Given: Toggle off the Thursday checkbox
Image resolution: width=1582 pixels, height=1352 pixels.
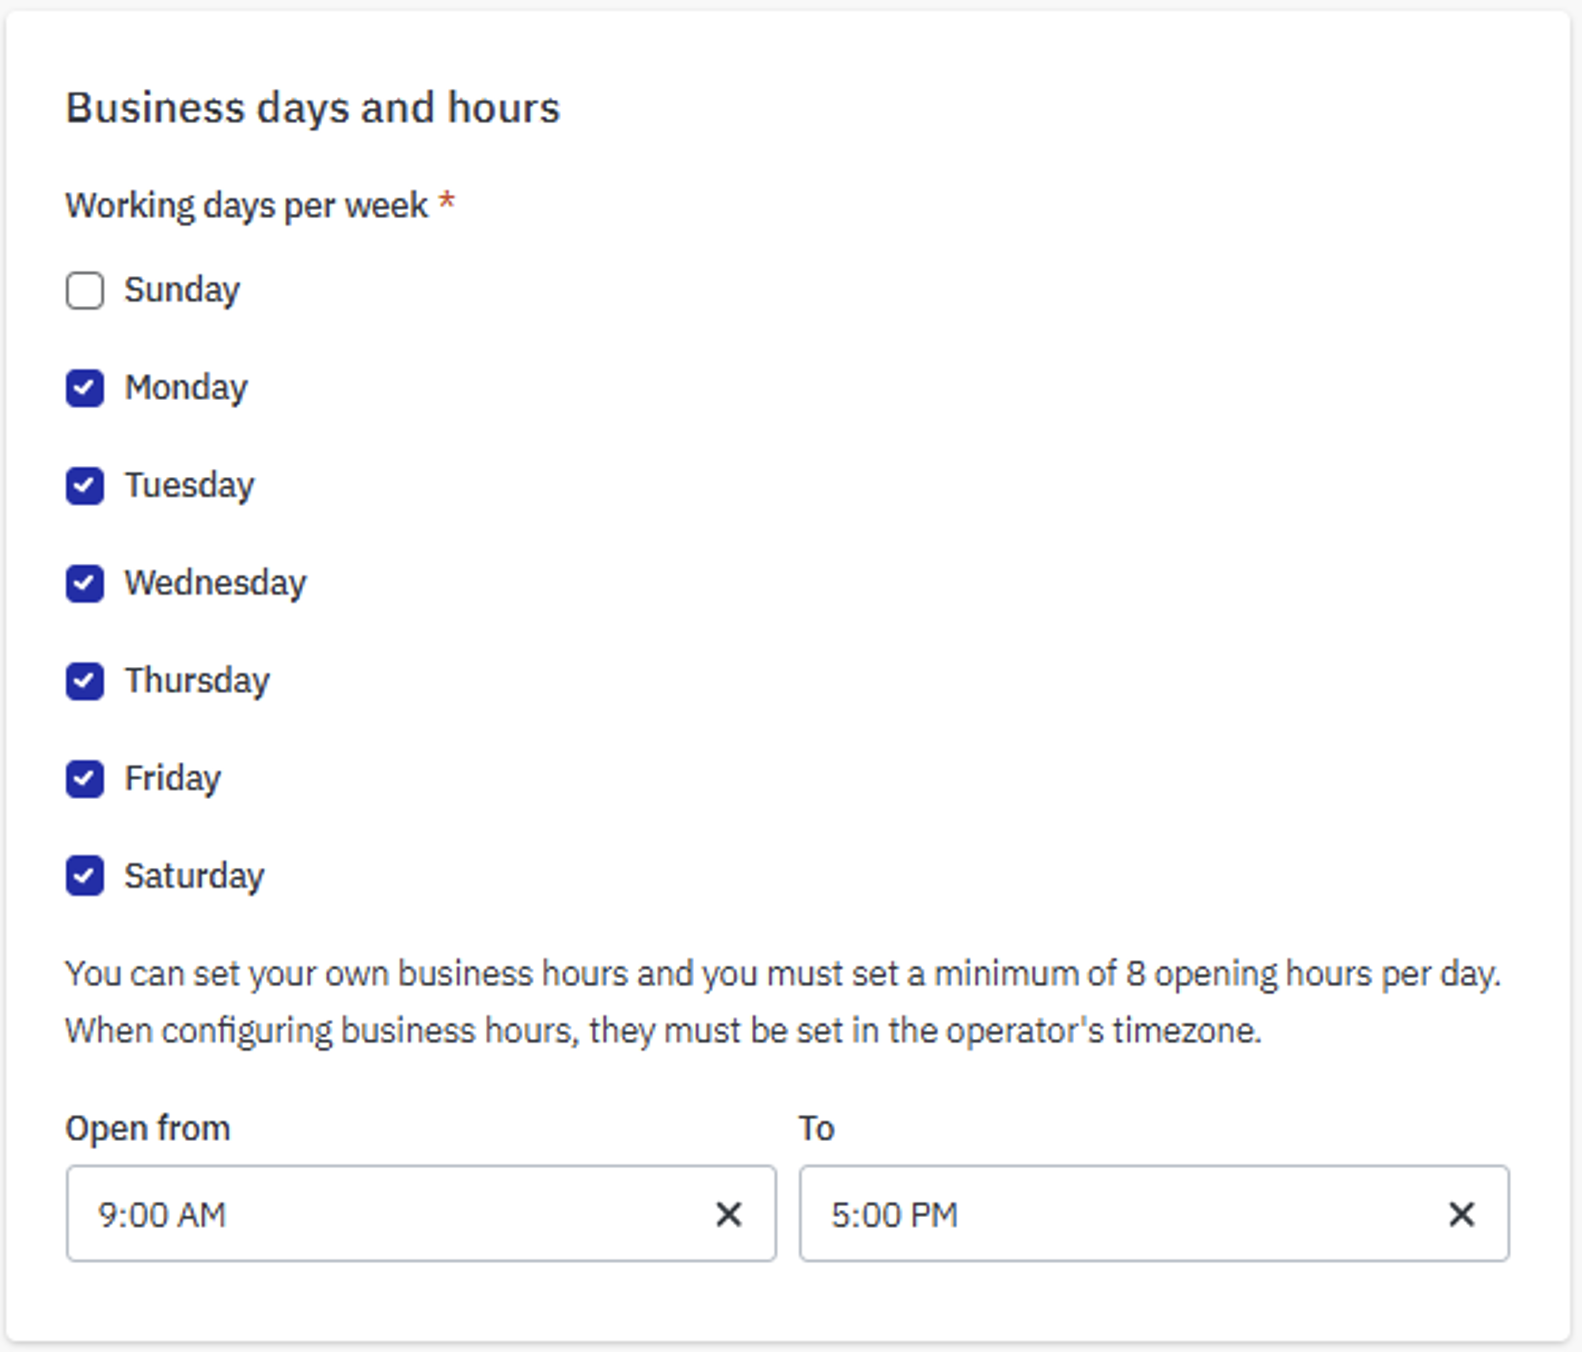Looking at the screenshot, I should tap(85, 681).
